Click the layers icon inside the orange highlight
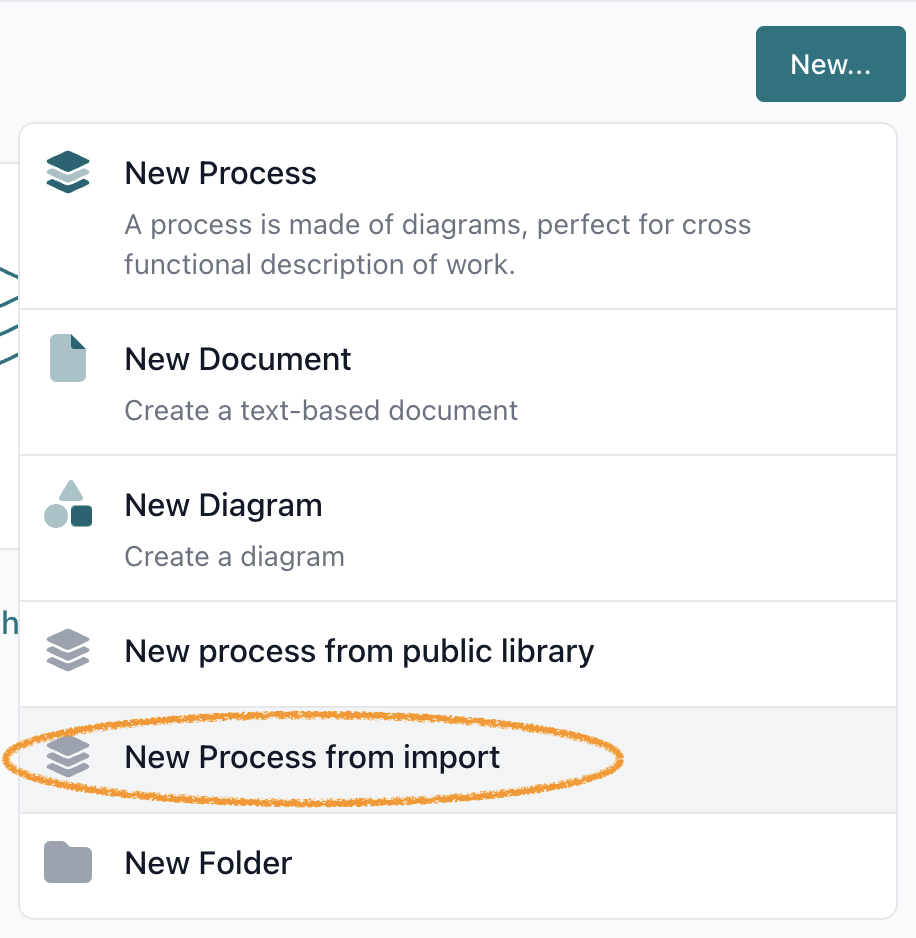Viewport: 916px width, 938px height. tap(68, 756)
